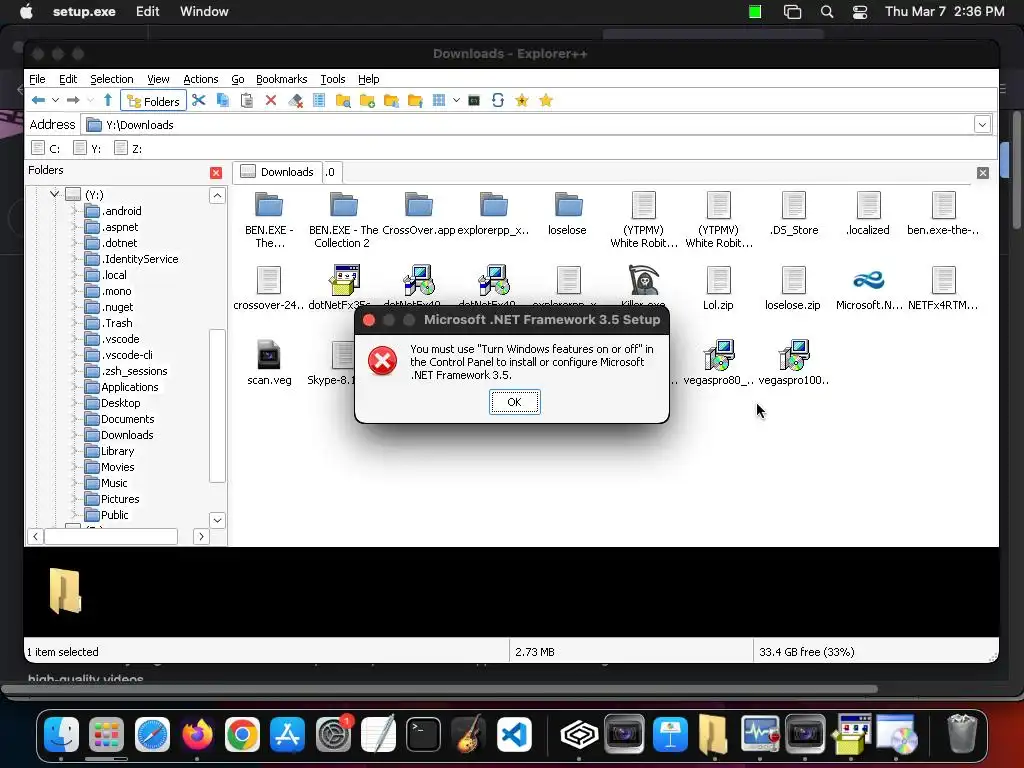Open the Bookmarks menu
Screen dimensions: 1024x768
point(281,79)
